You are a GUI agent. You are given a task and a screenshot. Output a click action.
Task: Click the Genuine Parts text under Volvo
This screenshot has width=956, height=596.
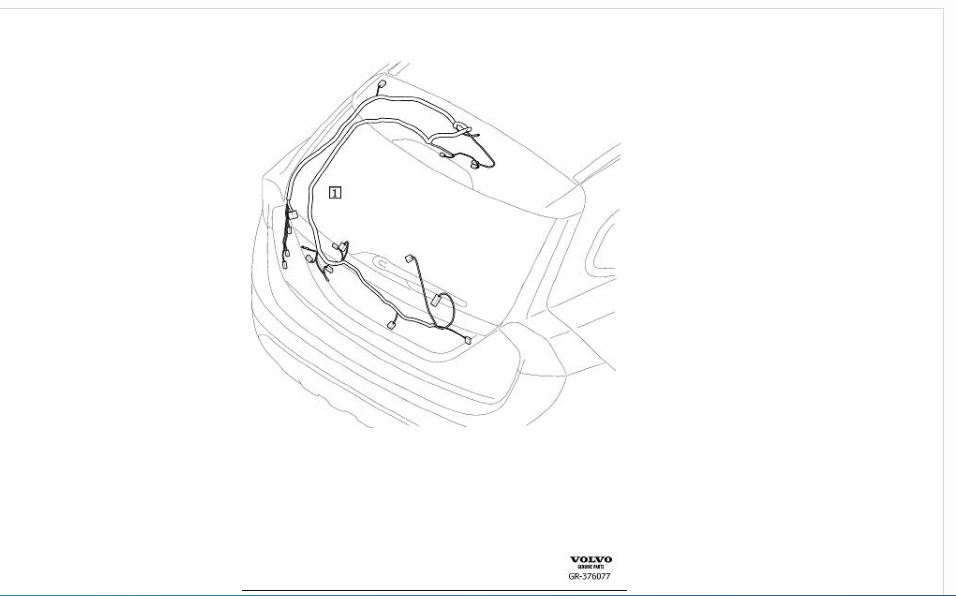(x=591, y=567)
